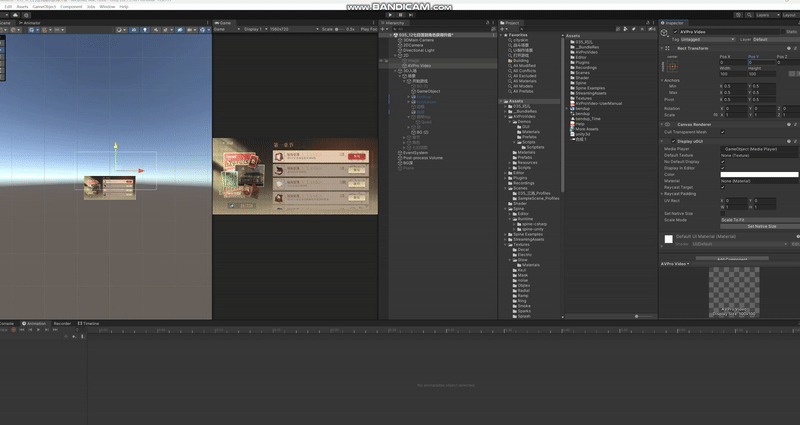This screenshot has width=800, height=425.
Task: Lock the Hierarchy panel
Action: [x=488, y=22]
